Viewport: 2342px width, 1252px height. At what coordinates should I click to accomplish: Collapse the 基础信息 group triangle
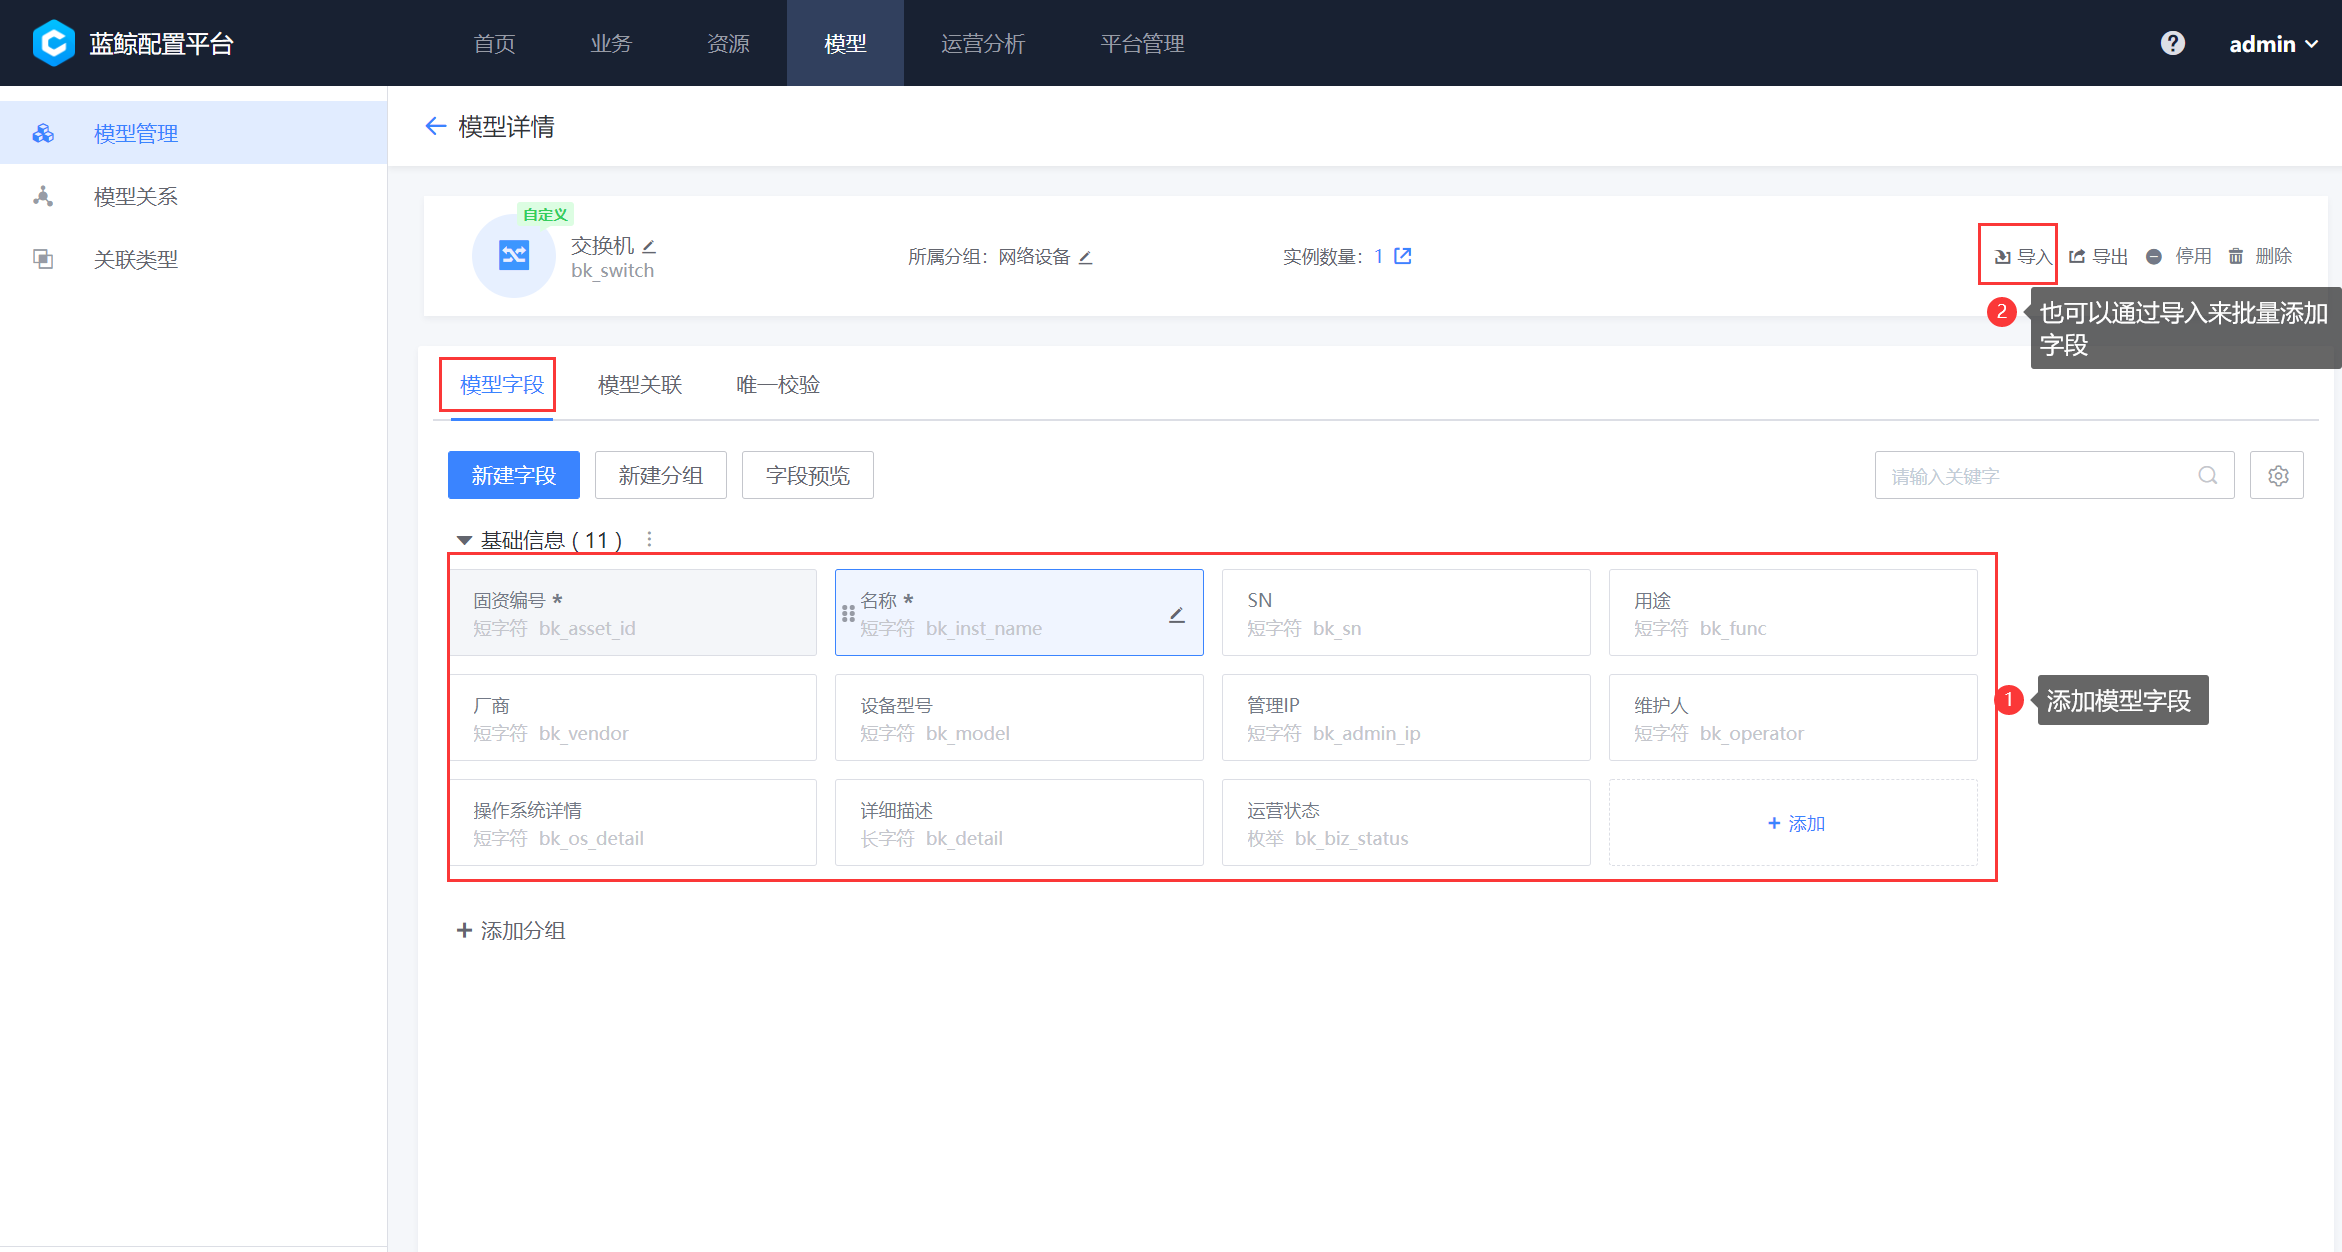464,540
